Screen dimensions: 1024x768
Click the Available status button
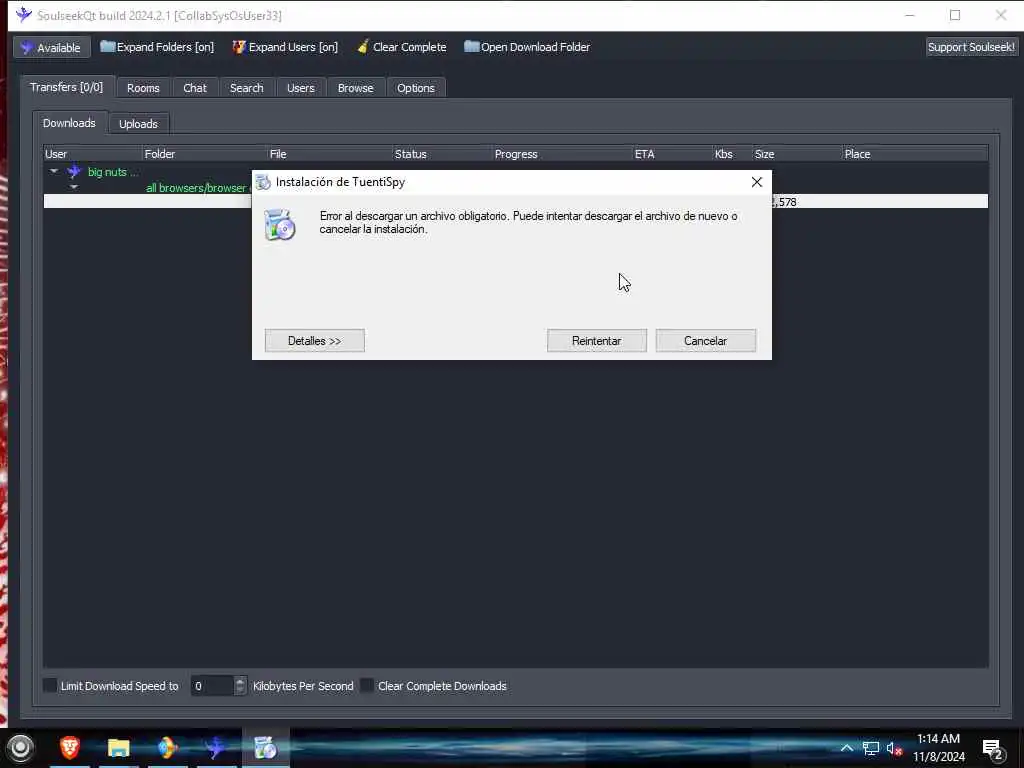coord(51,48)
